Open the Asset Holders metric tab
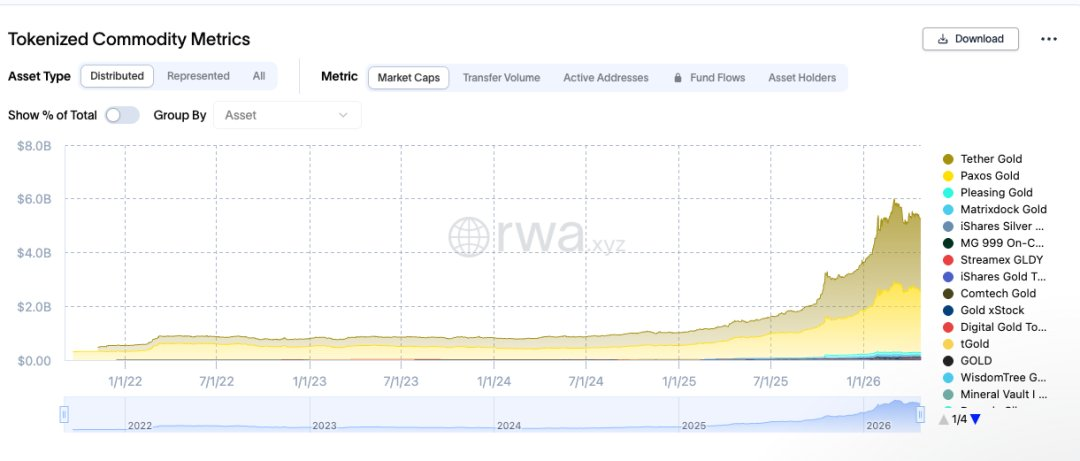Screen dimensions: 1080x461 tap(802, 78)
